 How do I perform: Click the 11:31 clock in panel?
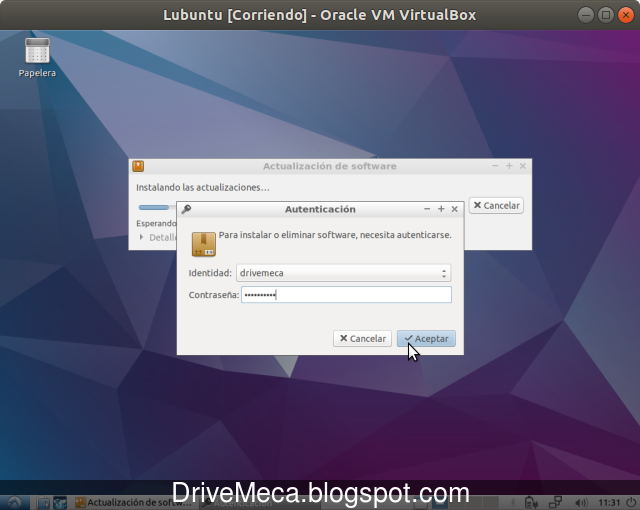[x=609, y=503]
